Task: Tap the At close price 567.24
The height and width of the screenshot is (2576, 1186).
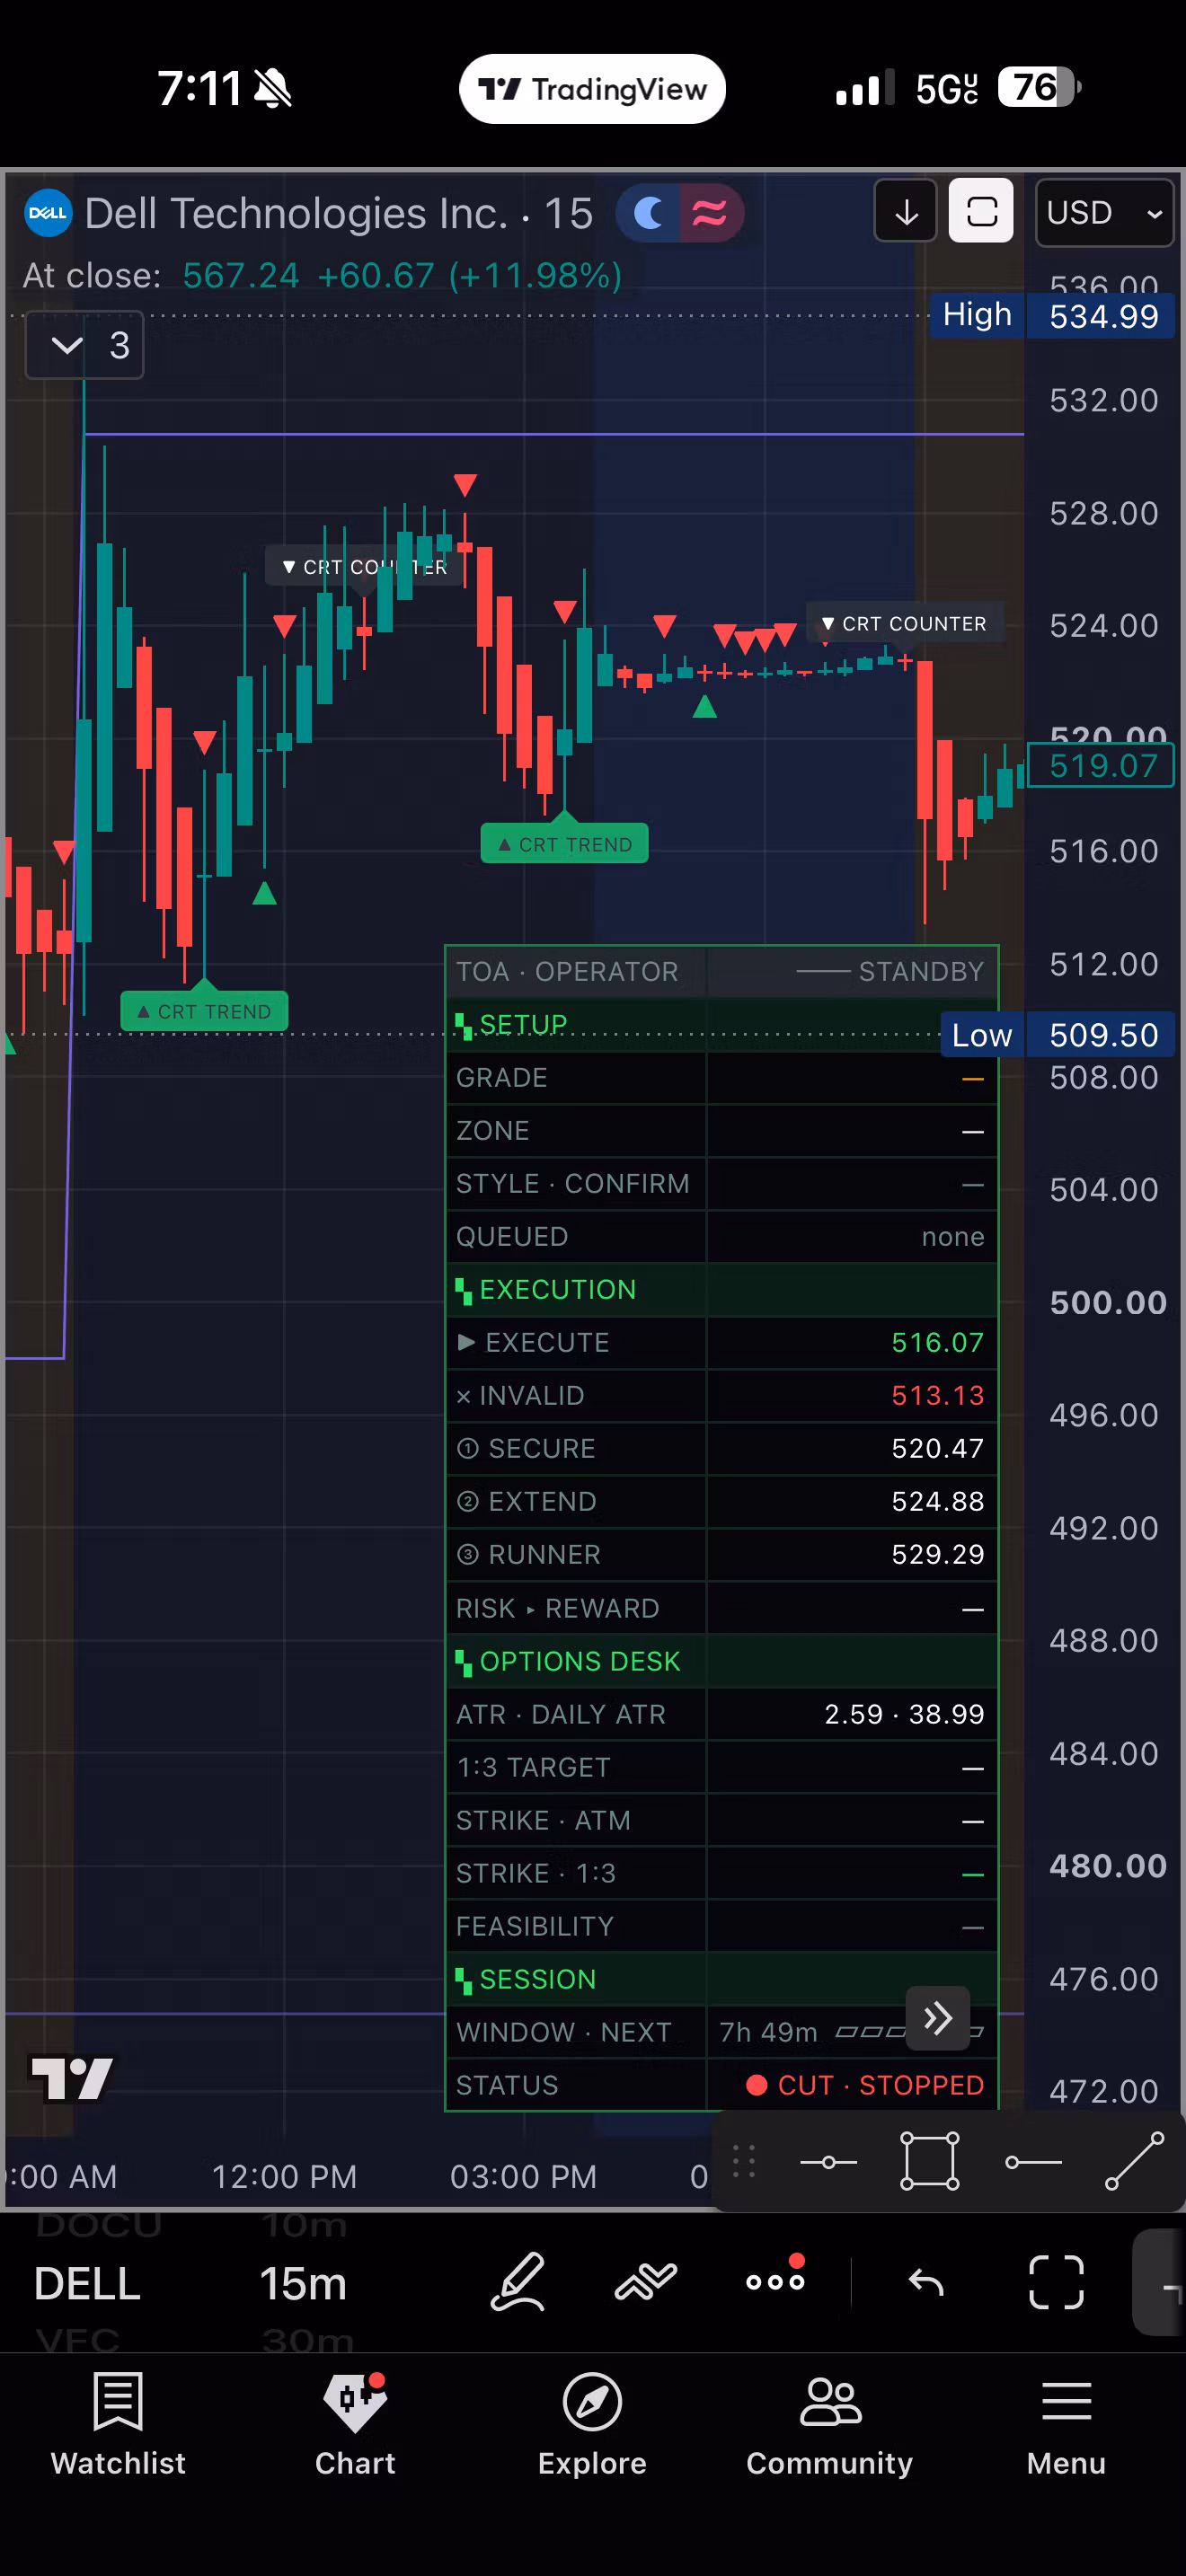Action: (241, 276)
